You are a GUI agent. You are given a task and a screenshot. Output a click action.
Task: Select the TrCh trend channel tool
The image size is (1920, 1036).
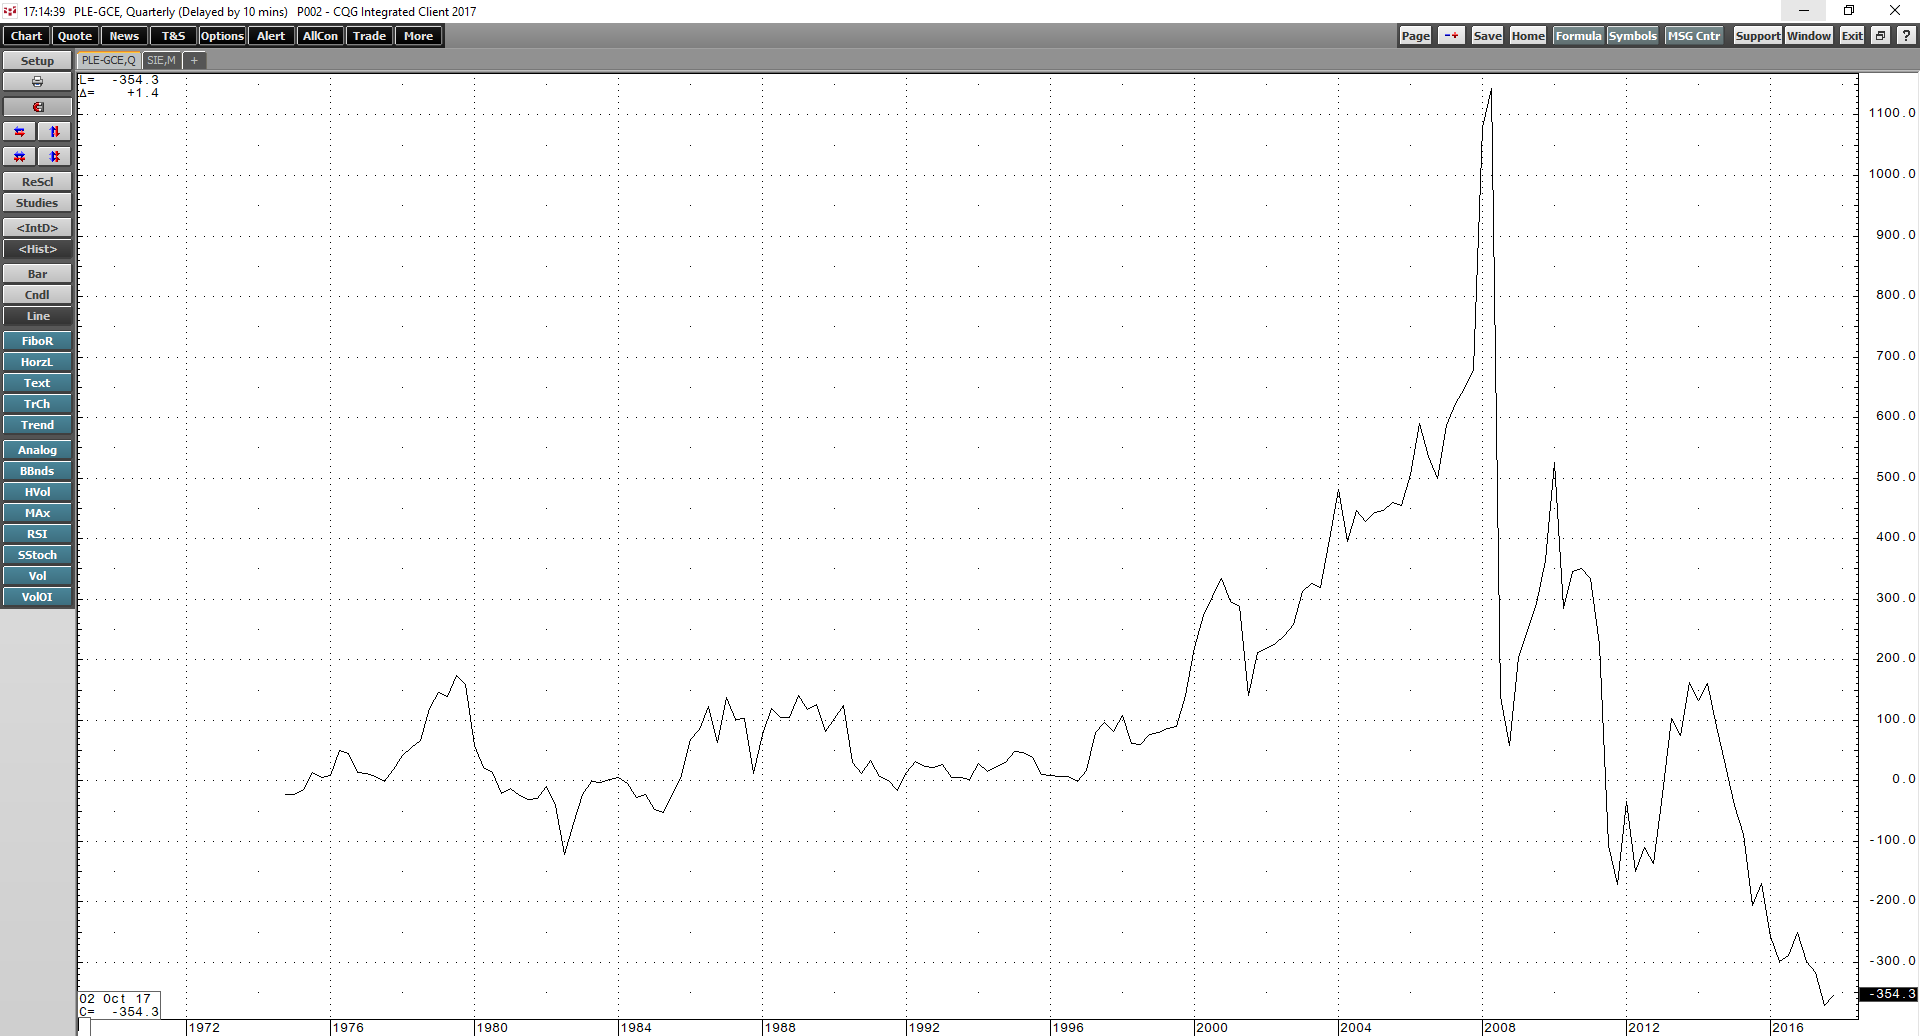(37, 404)
